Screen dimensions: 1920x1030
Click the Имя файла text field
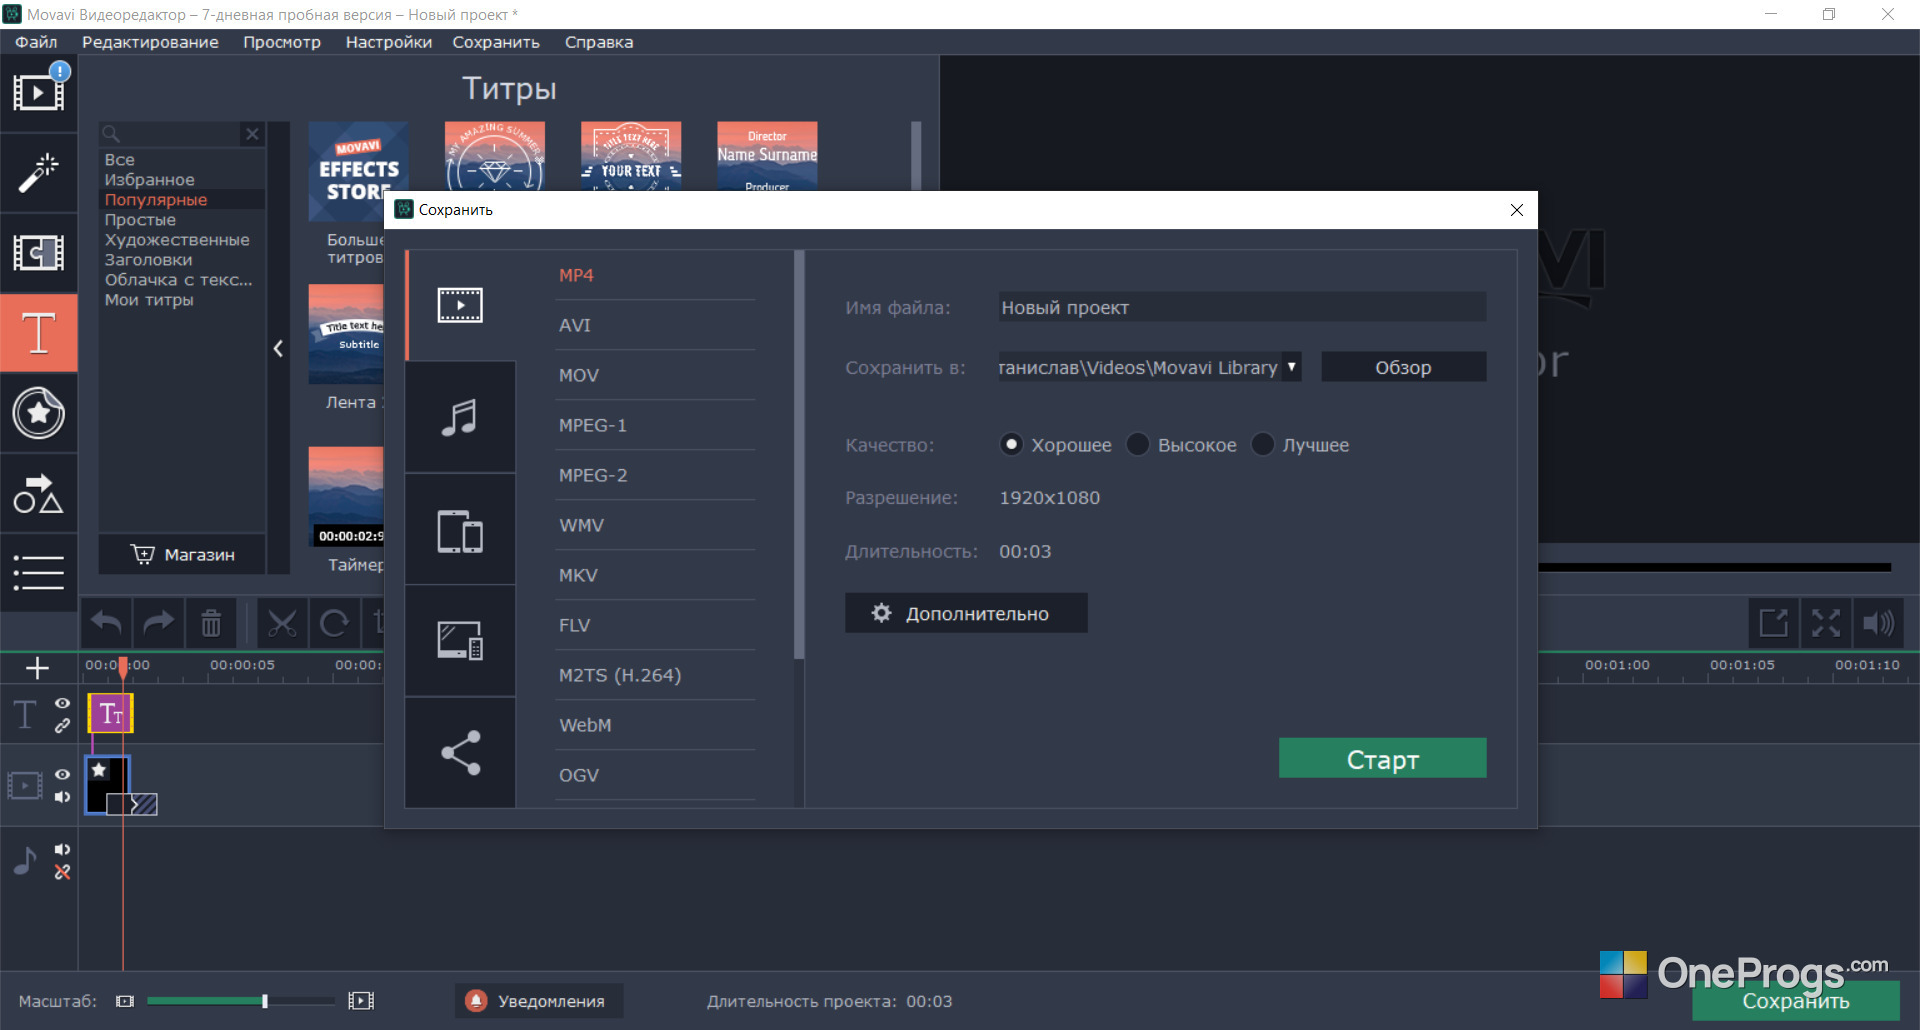(x=1242, y=307)
